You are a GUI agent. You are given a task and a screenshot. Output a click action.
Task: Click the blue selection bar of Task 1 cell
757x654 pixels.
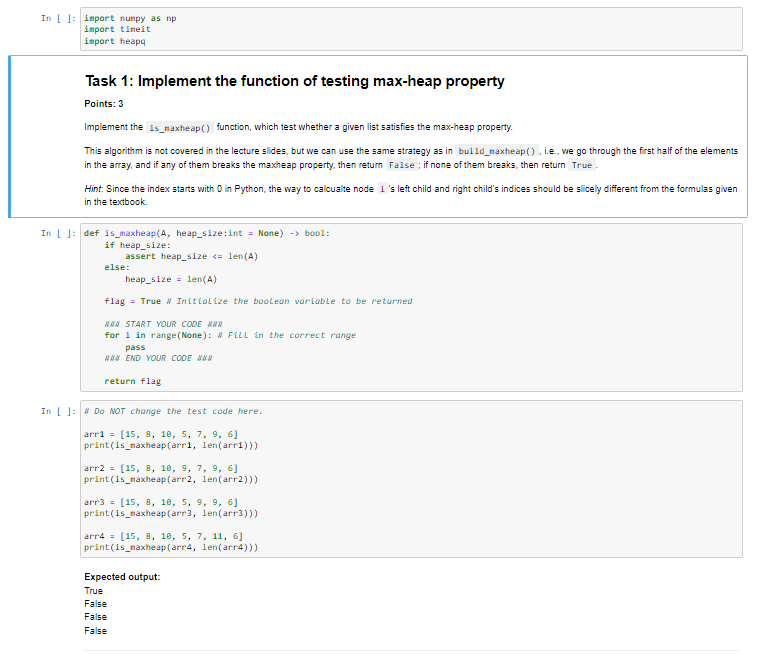[x=10, y=137]
